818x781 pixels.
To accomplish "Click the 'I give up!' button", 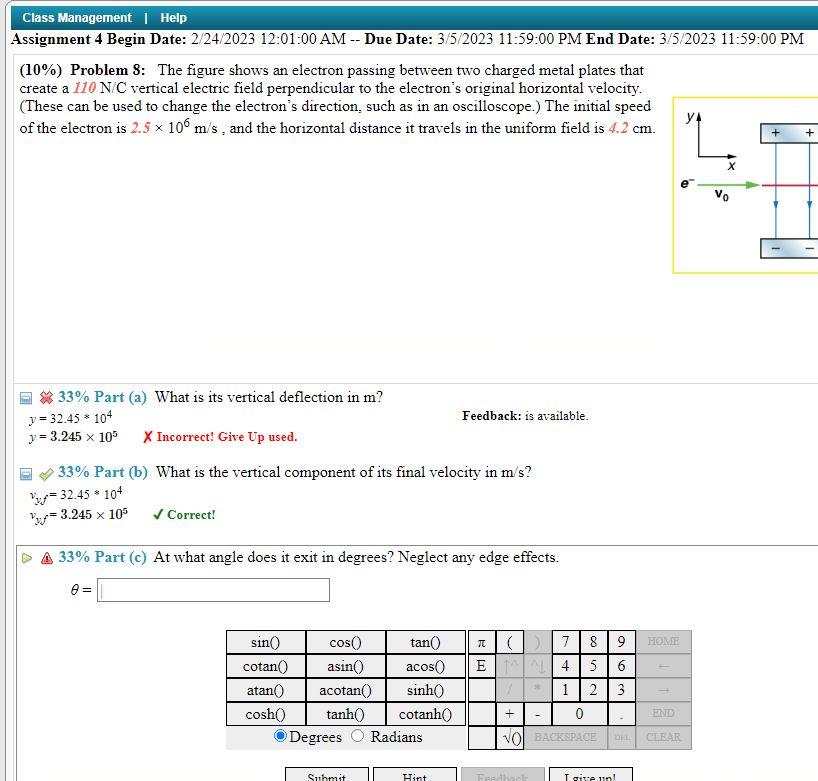I will 589,775.
